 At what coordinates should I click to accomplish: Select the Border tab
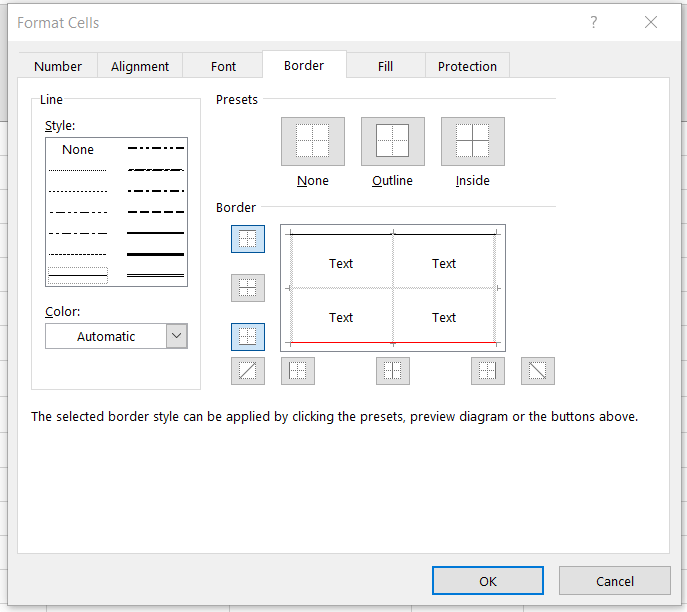pyautogui.click(x=304, y=65)
